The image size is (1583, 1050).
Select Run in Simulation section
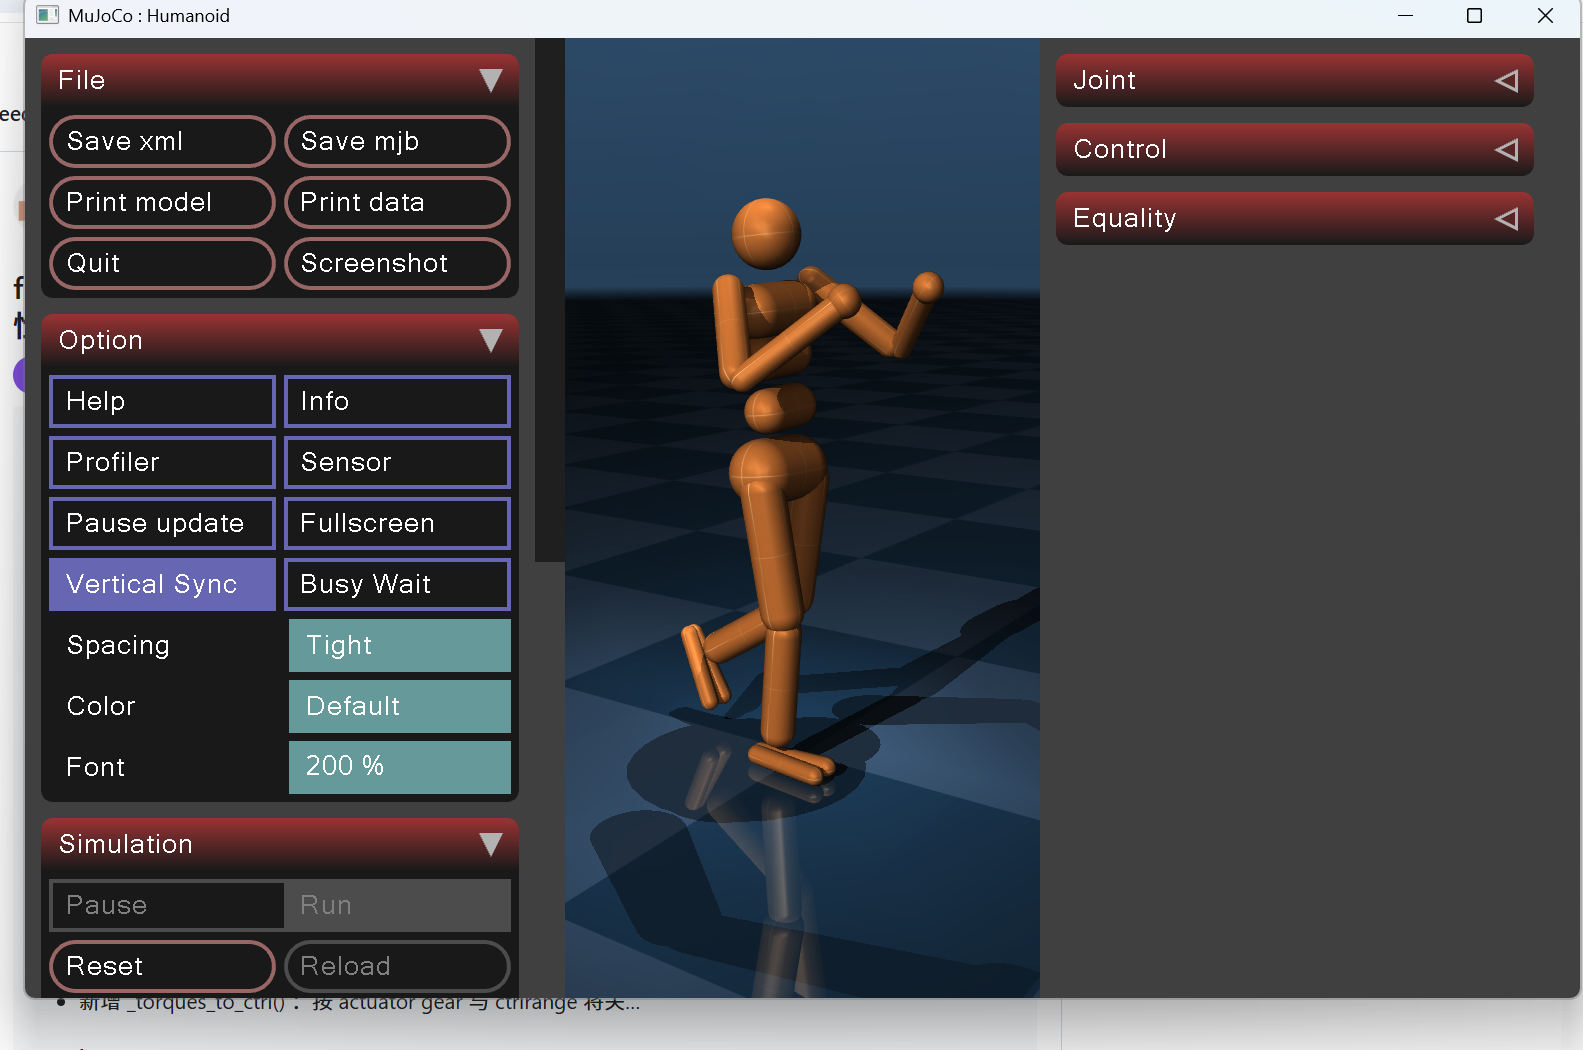pos(397,905)
